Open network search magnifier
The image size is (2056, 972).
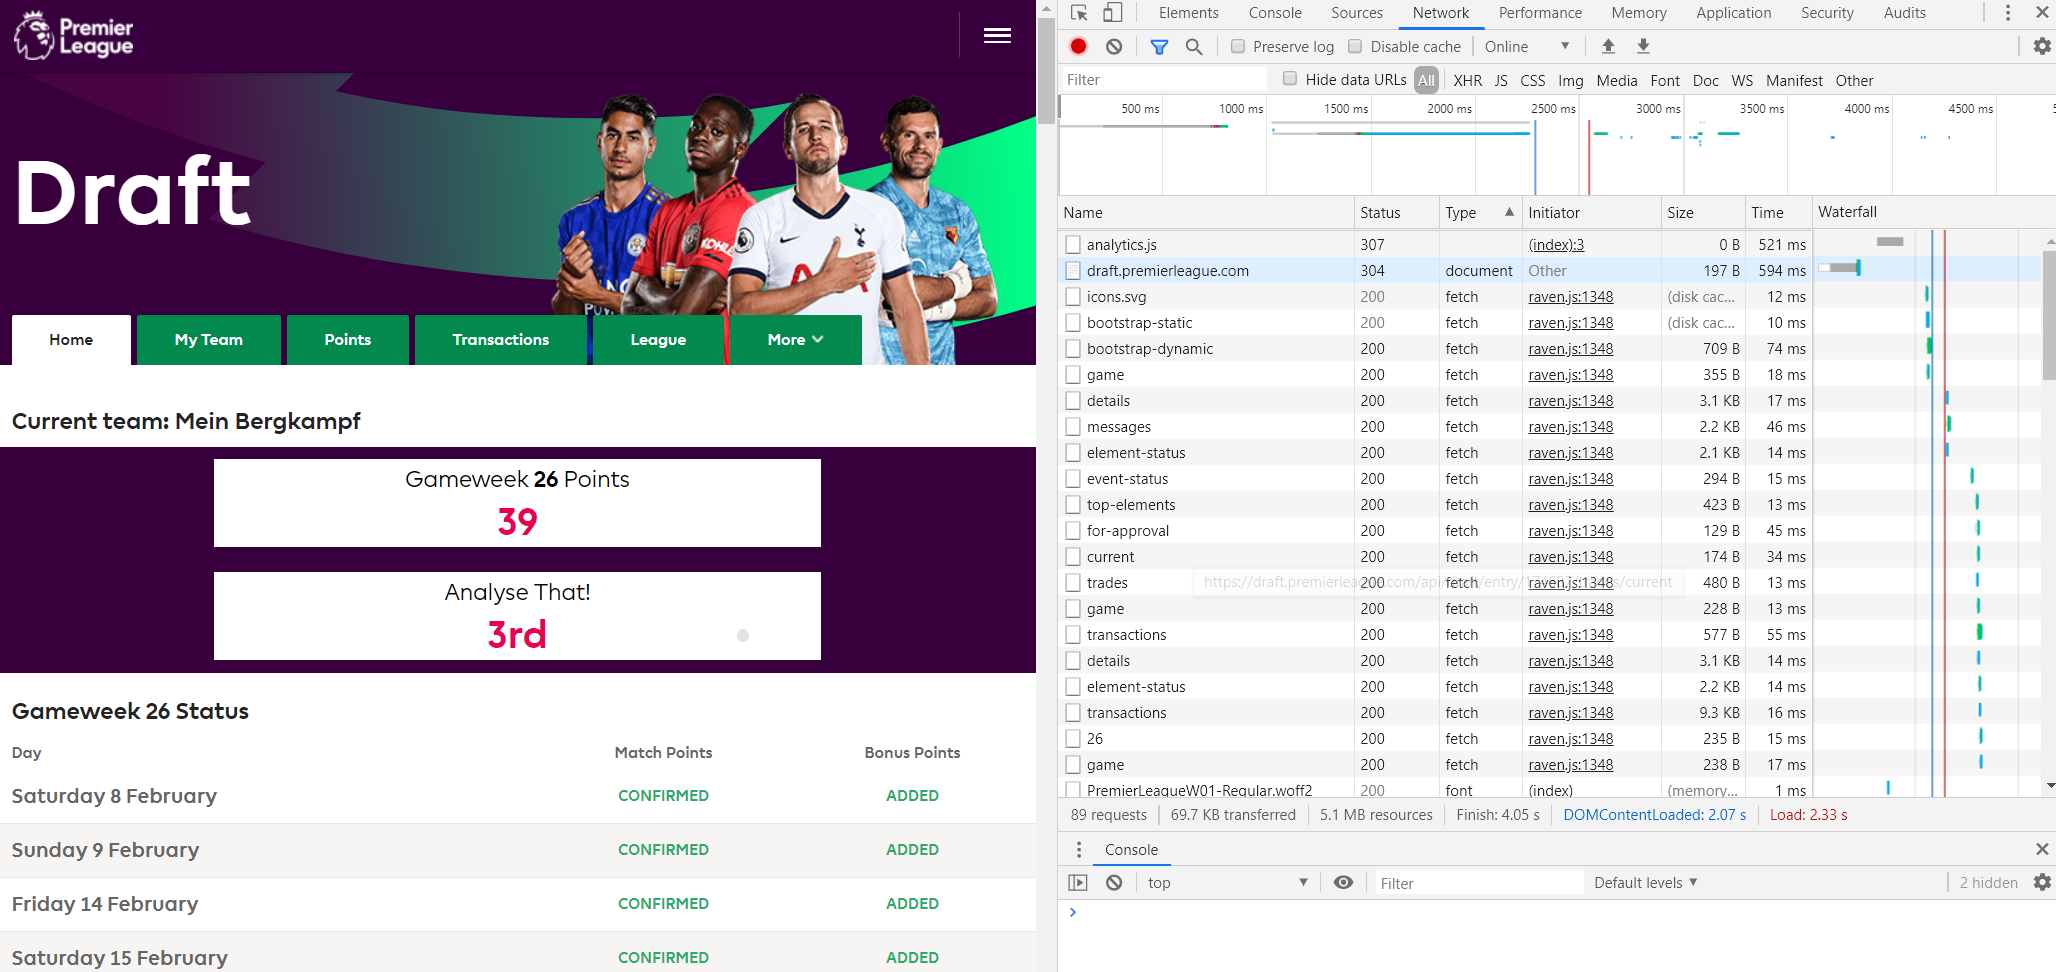1194,46
